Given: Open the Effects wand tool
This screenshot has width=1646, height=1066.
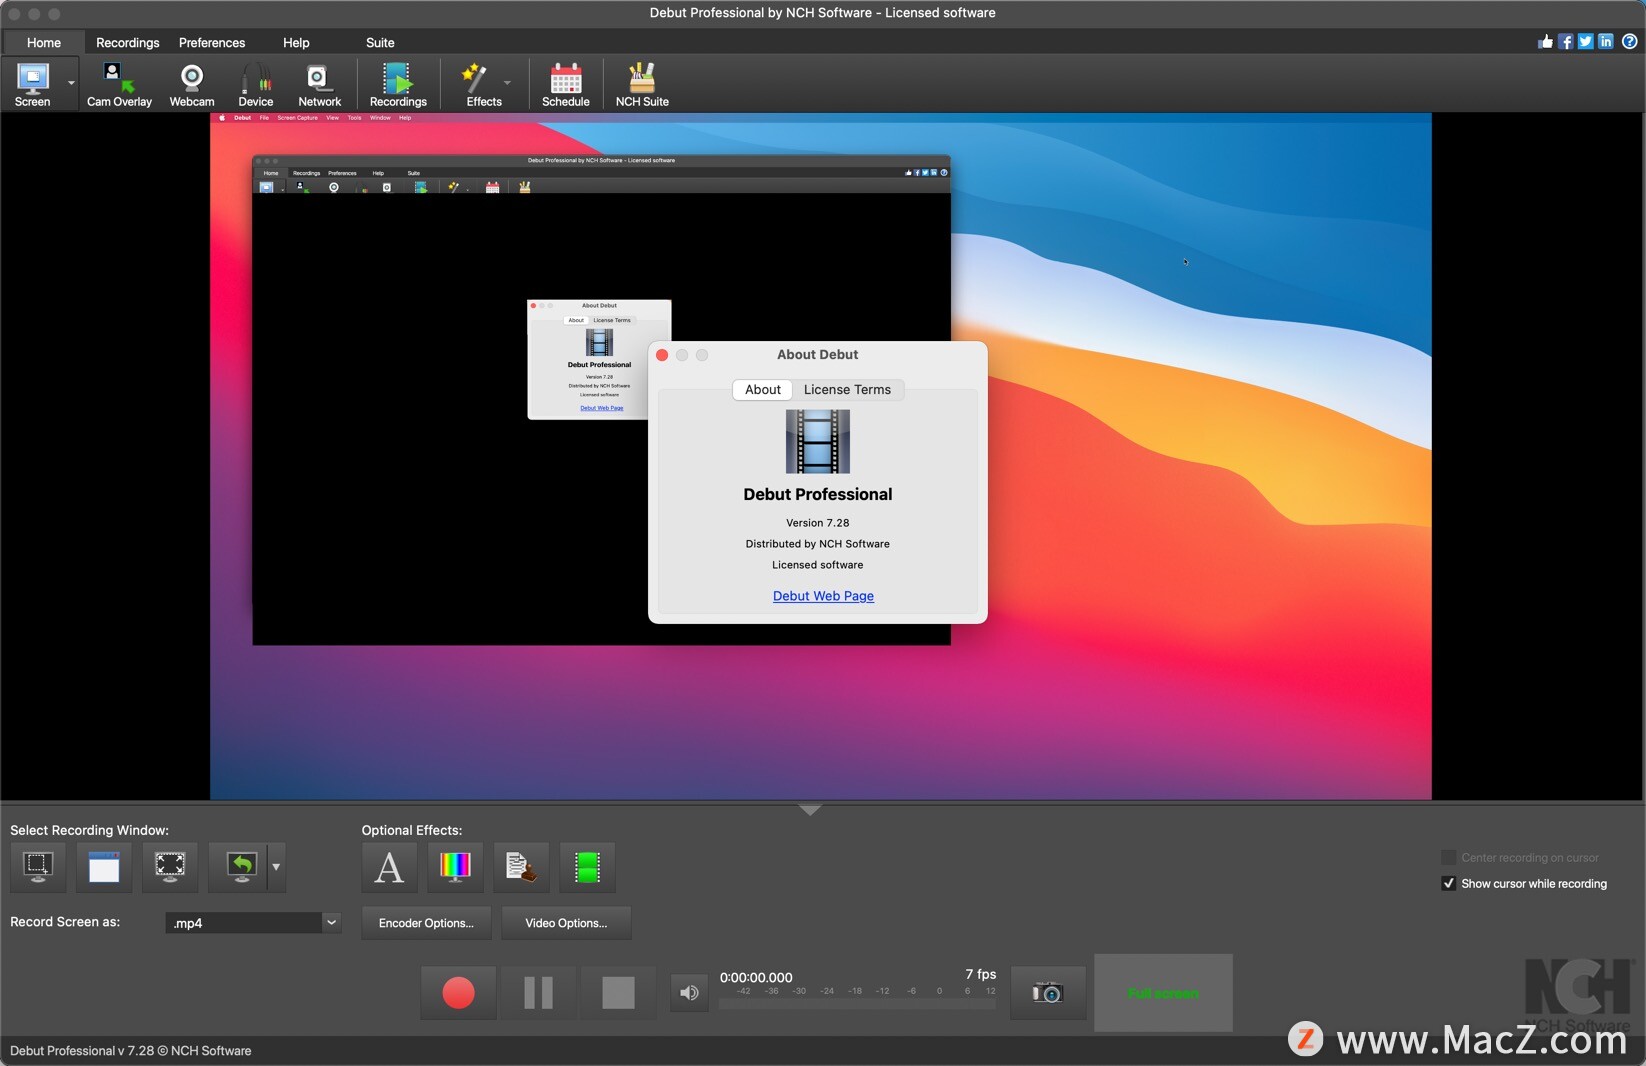Looking at the screenshot, I should click(x=483, y=84).
